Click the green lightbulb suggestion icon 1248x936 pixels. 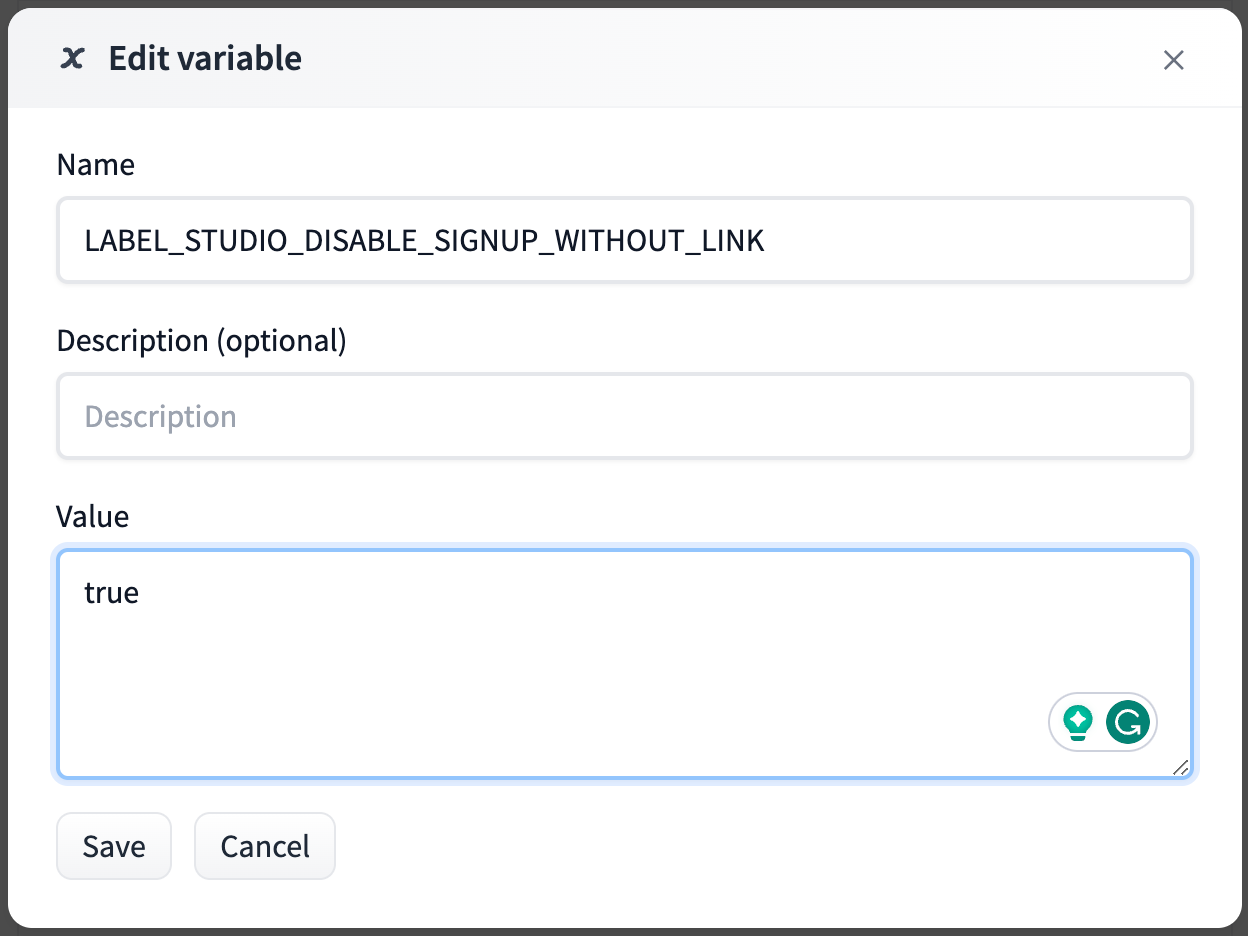1077,721
